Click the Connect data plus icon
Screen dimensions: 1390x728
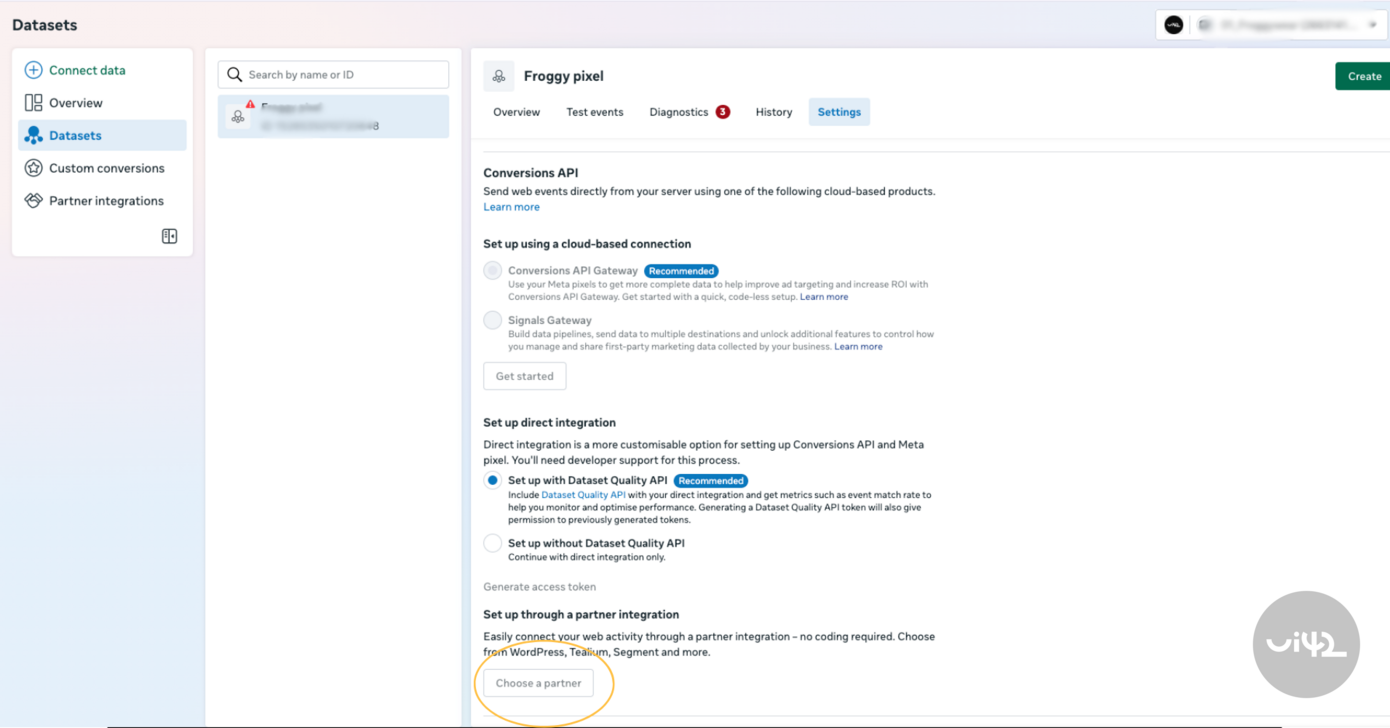point(33,70)
